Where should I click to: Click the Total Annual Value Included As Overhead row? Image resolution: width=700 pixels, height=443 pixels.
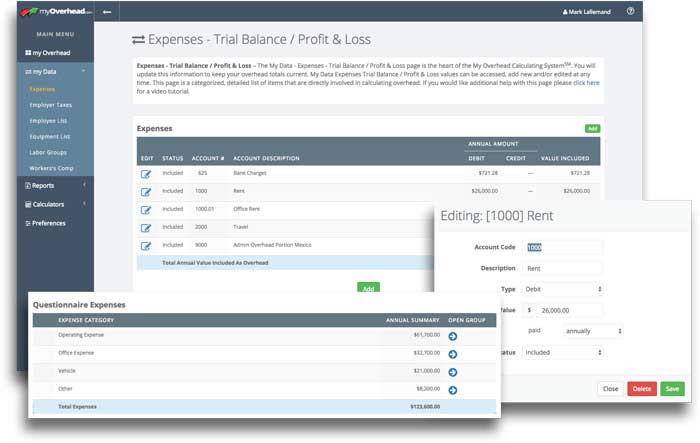pos(285,263)
